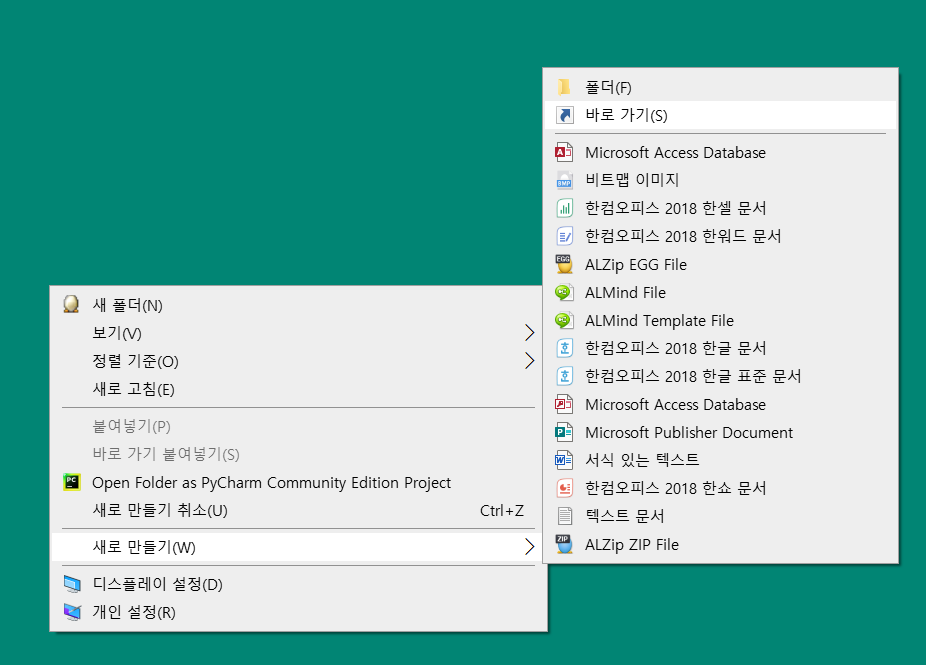The height and width of the screenshot is (665, 926).
Task: Expand the 보기(V) submenu arrow
Action: coord(529,332)
